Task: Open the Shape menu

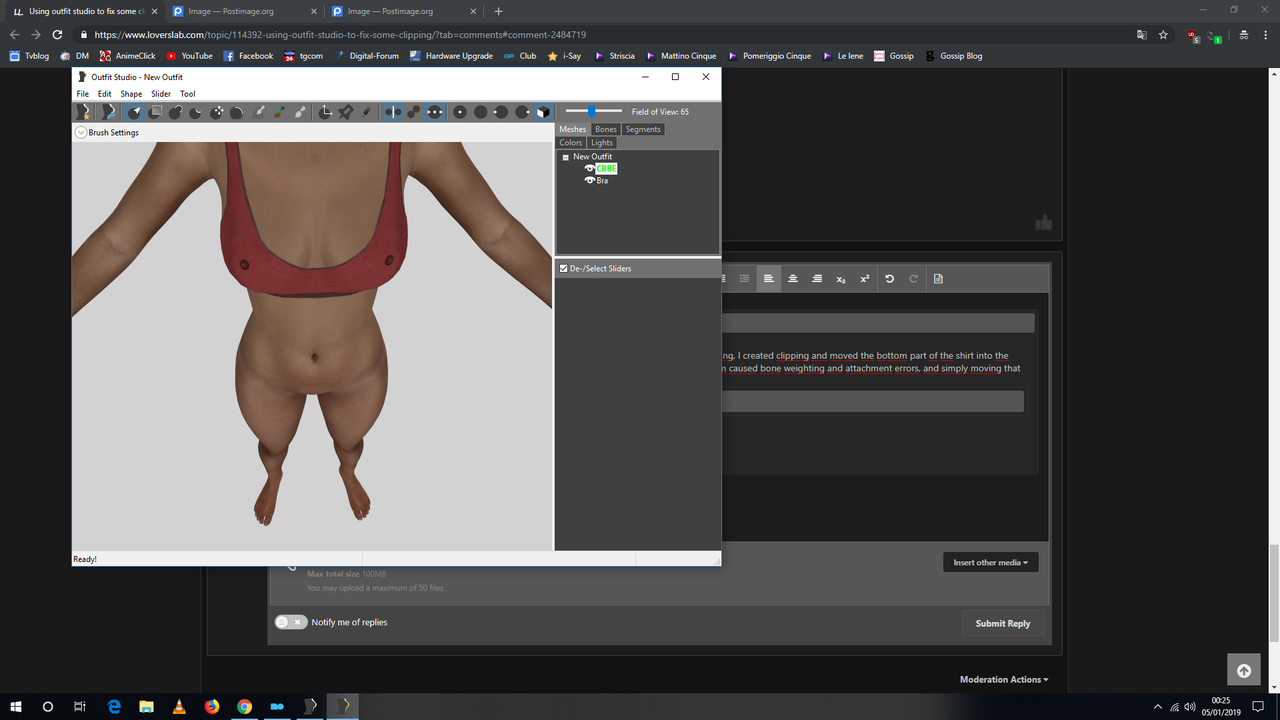Action: point(131,94)
